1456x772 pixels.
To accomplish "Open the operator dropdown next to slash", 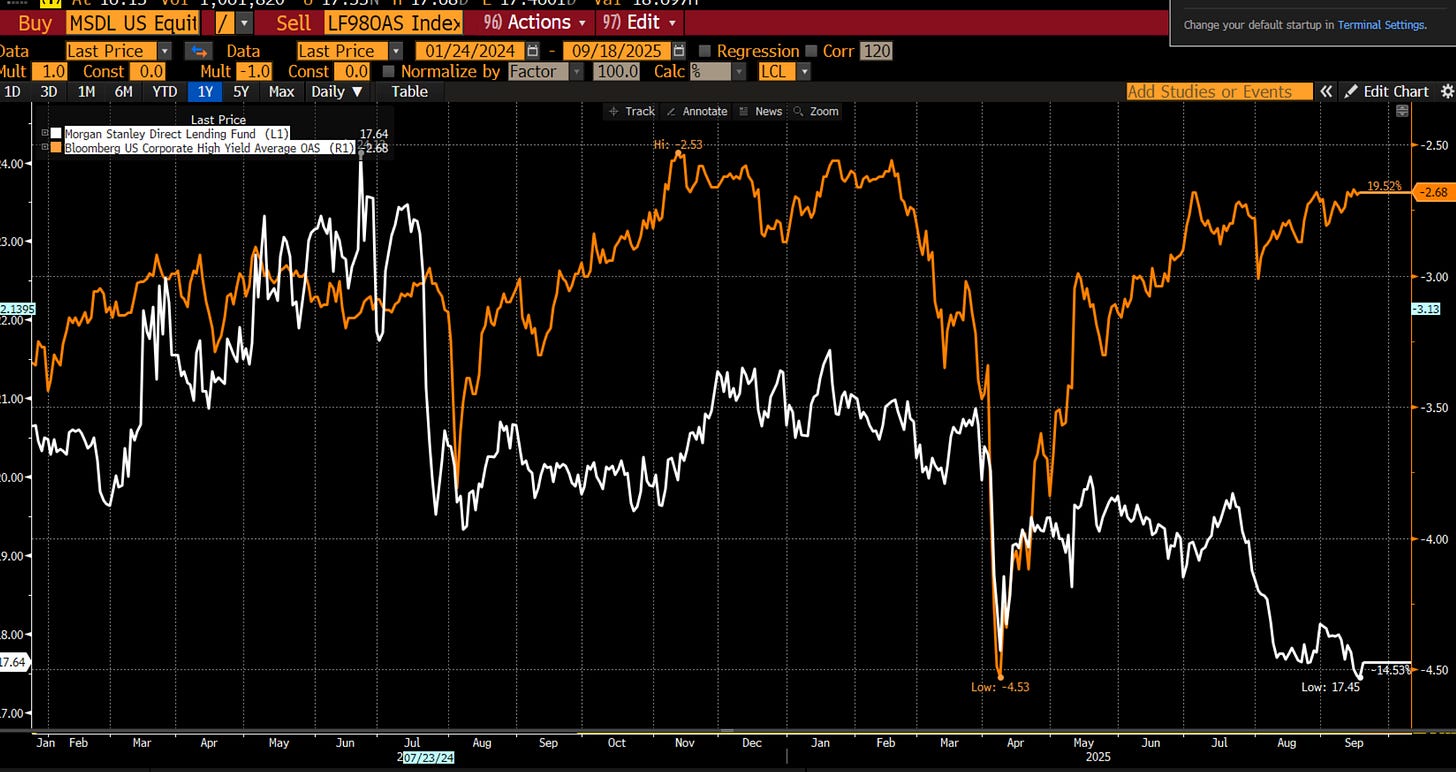I will [243, 22].
